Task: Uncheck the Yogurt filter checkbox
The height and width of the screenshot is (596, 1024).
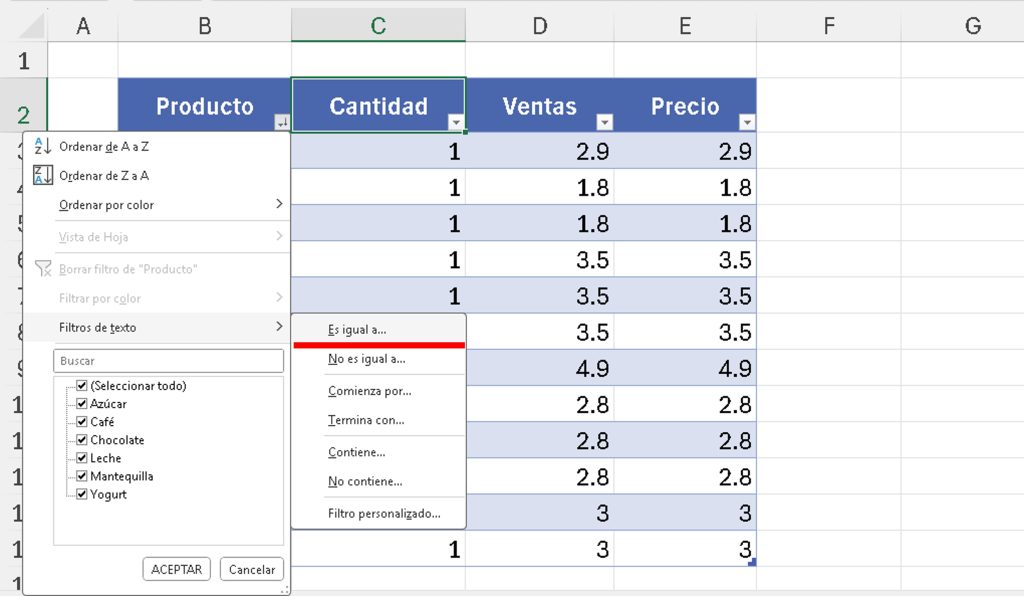Action: pyautogui.click(x=82, y=494)
